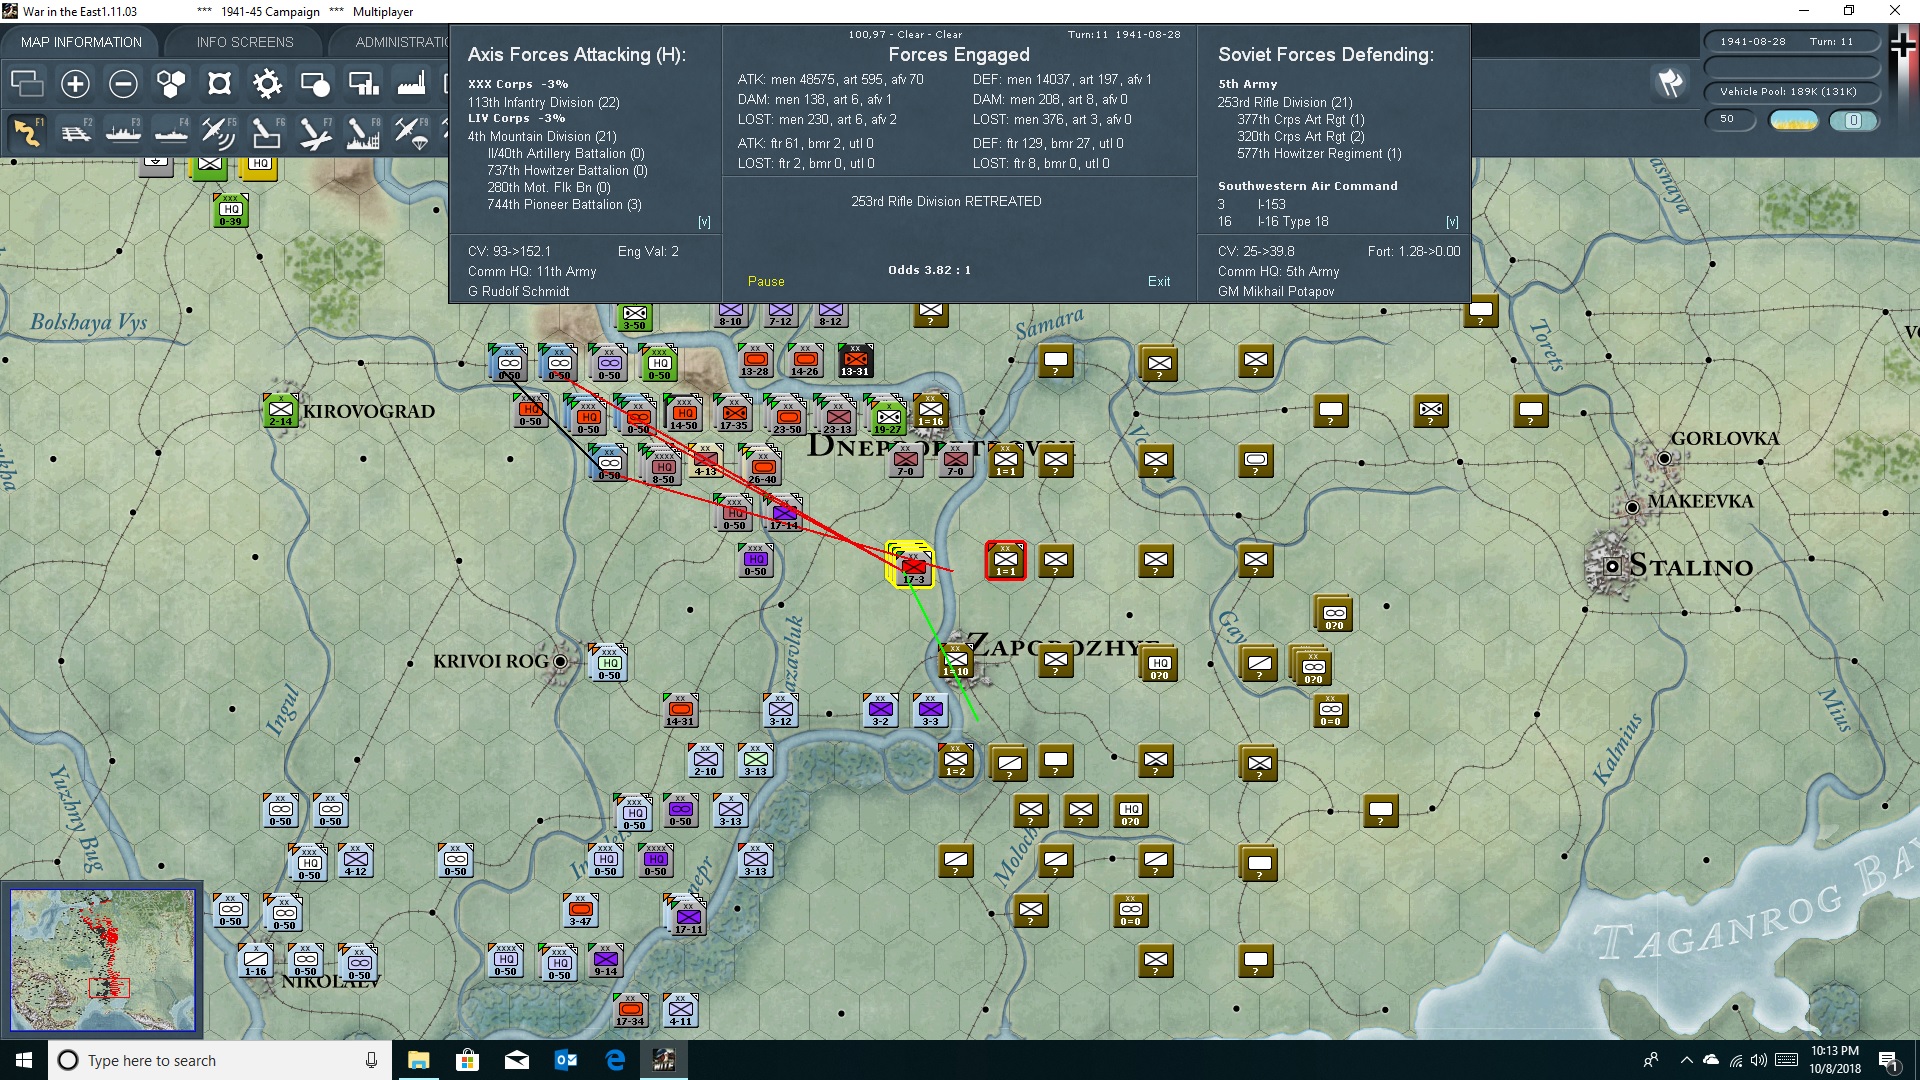The width and height of the screenshot is (1920, 1080).
Task: Expand Axis forces list [v] toggle
Action: 704,222
